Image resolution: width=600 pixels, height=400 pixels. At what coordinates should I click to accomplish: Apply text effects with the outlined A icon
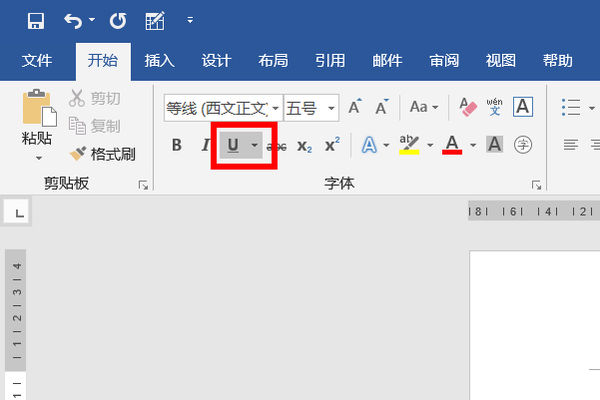(369, 145)
